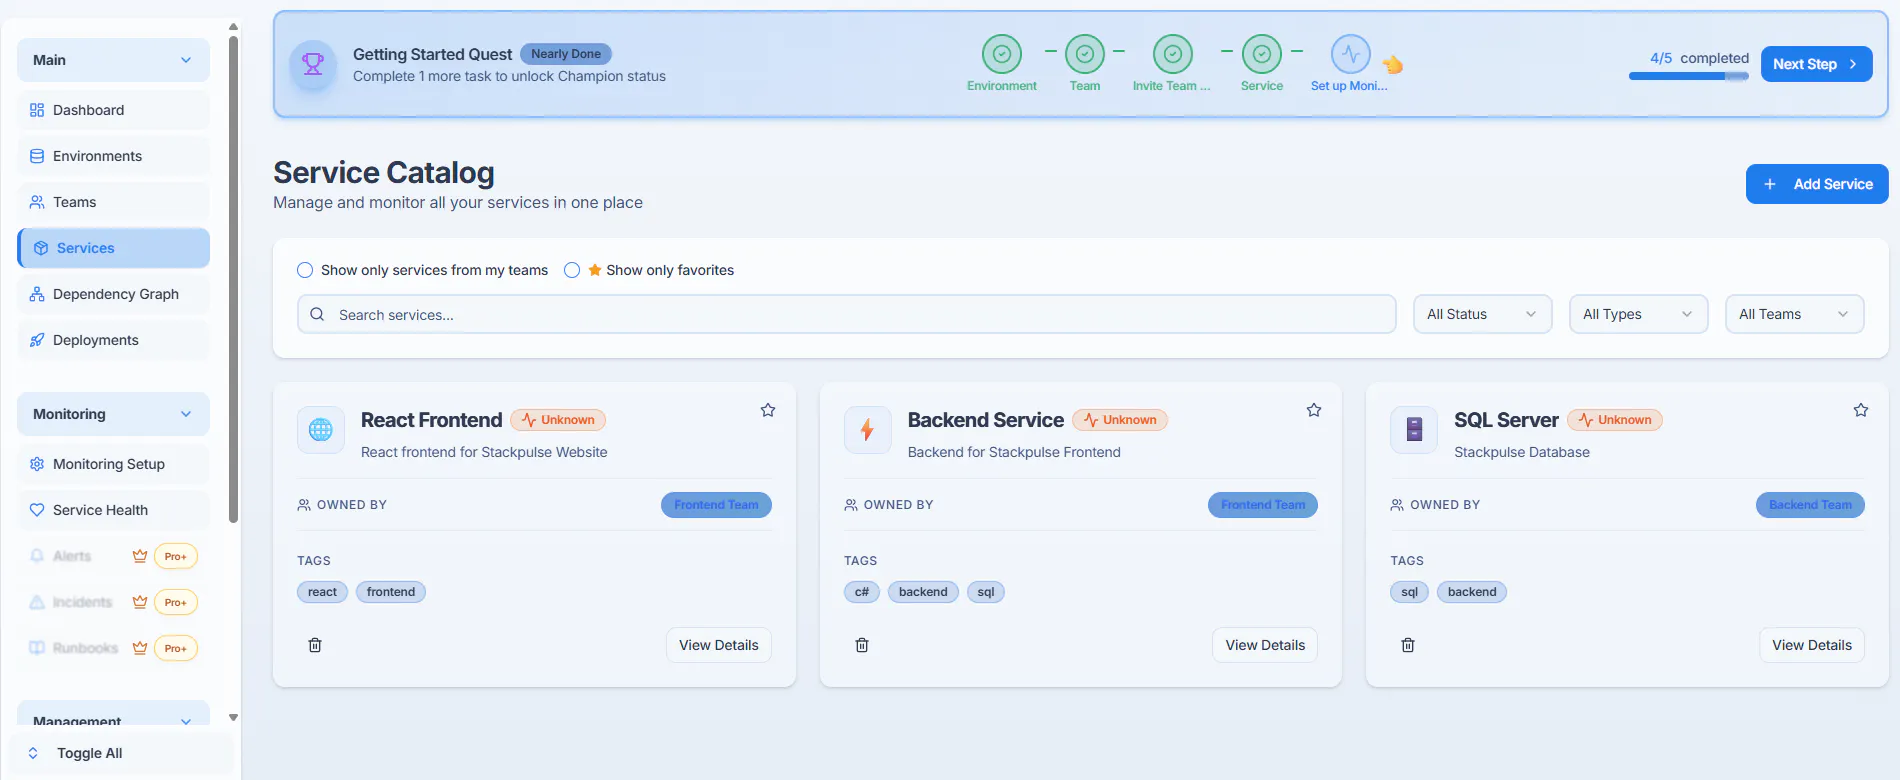Click the Add Service button
The height and width of the screenshot is (780, 1900).
tap(1817, 184)
